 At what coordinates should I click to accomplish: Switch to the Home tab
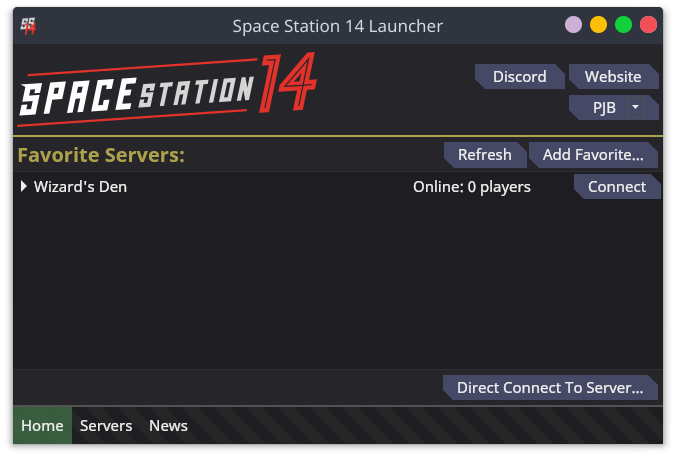click(x=42, y=426)
